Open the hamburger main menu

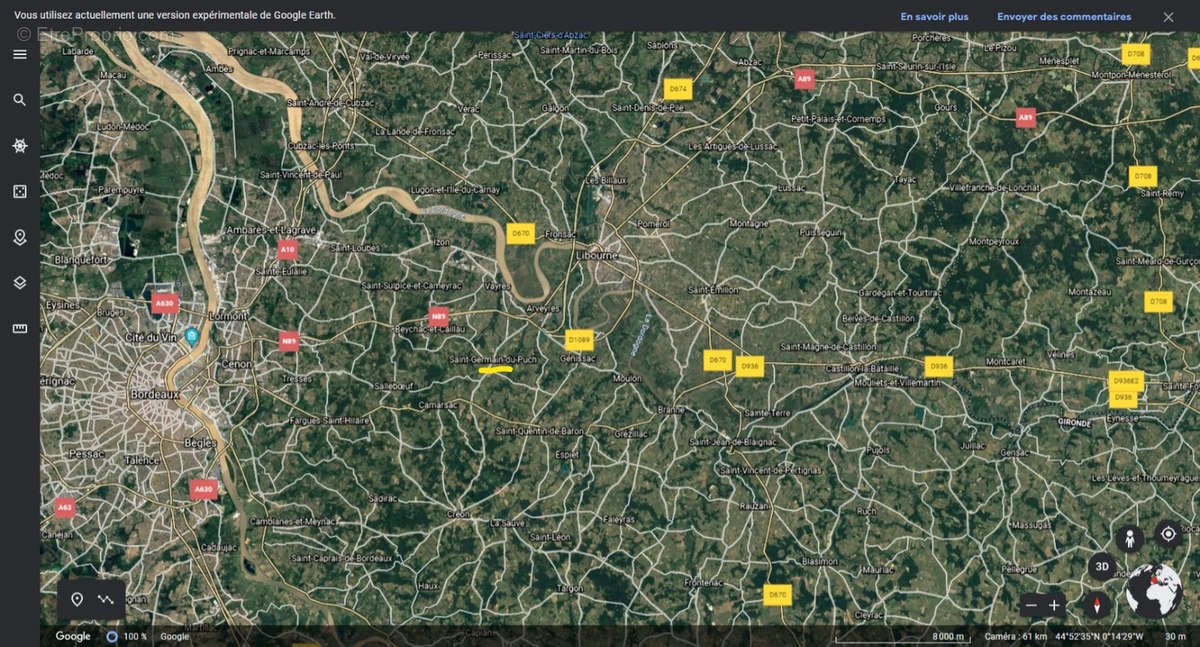click(x=19, y=54)
